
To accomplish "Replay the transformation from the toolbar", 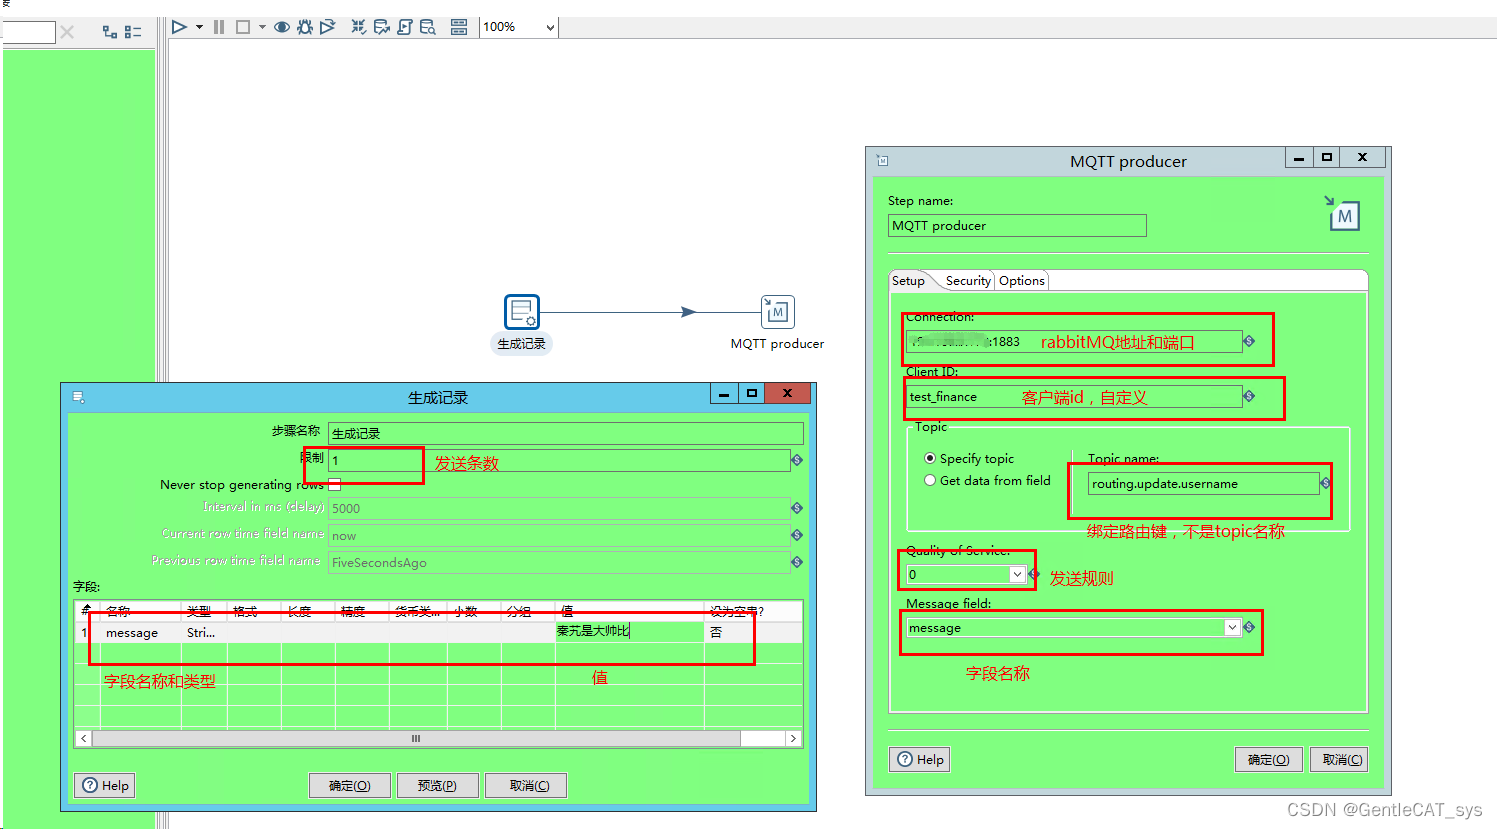I will click(x=328, y=27).
